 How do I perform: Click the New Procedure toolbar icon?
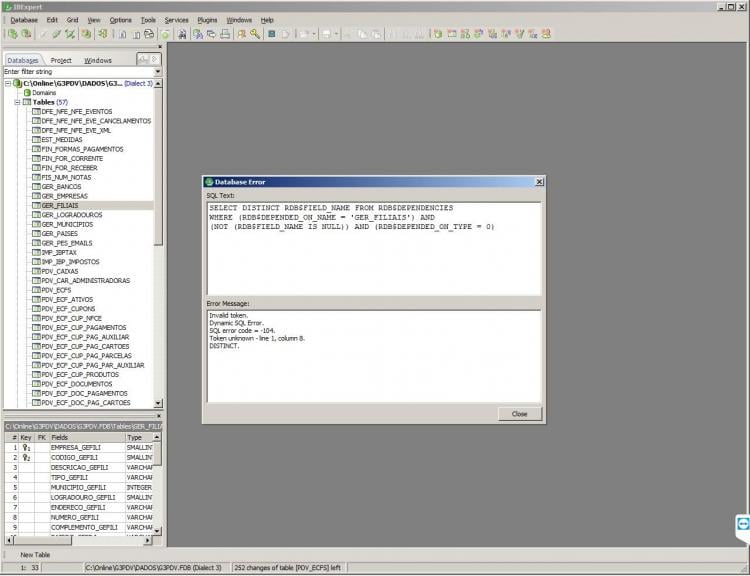pyautogui.click(x=478, y=34)
